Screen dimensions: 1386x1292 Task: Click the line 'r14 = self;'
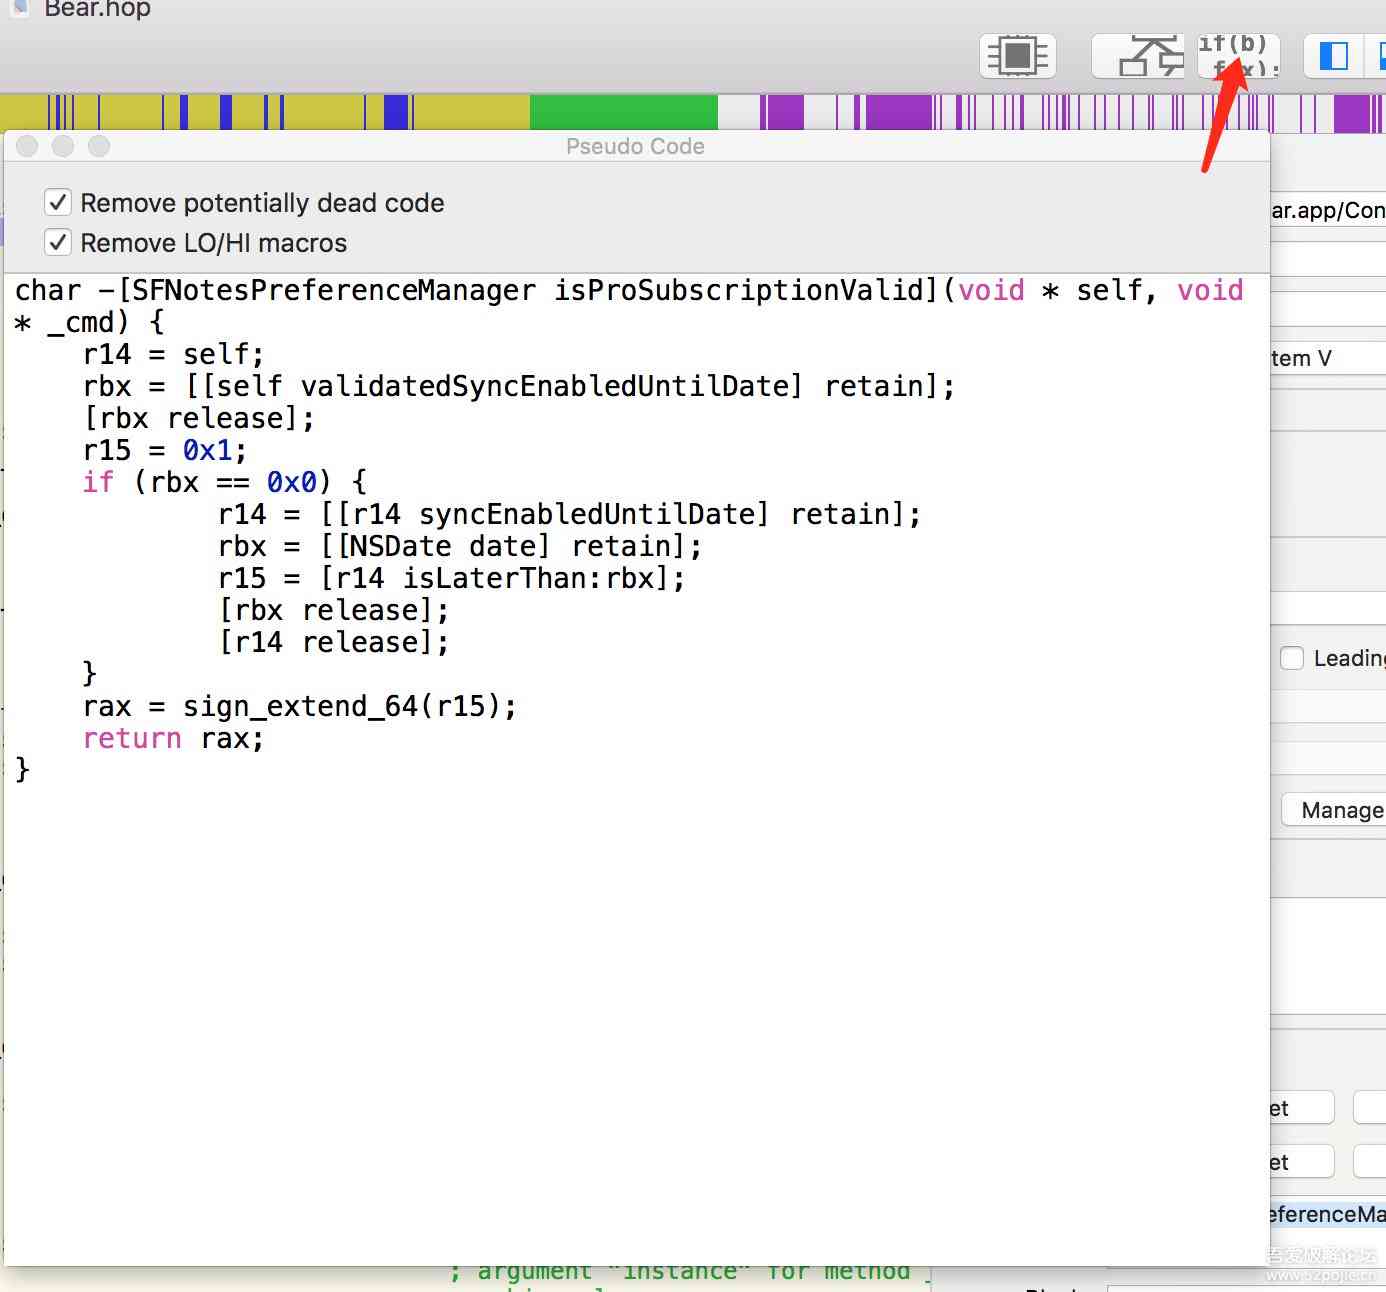[x=173, y=354]
